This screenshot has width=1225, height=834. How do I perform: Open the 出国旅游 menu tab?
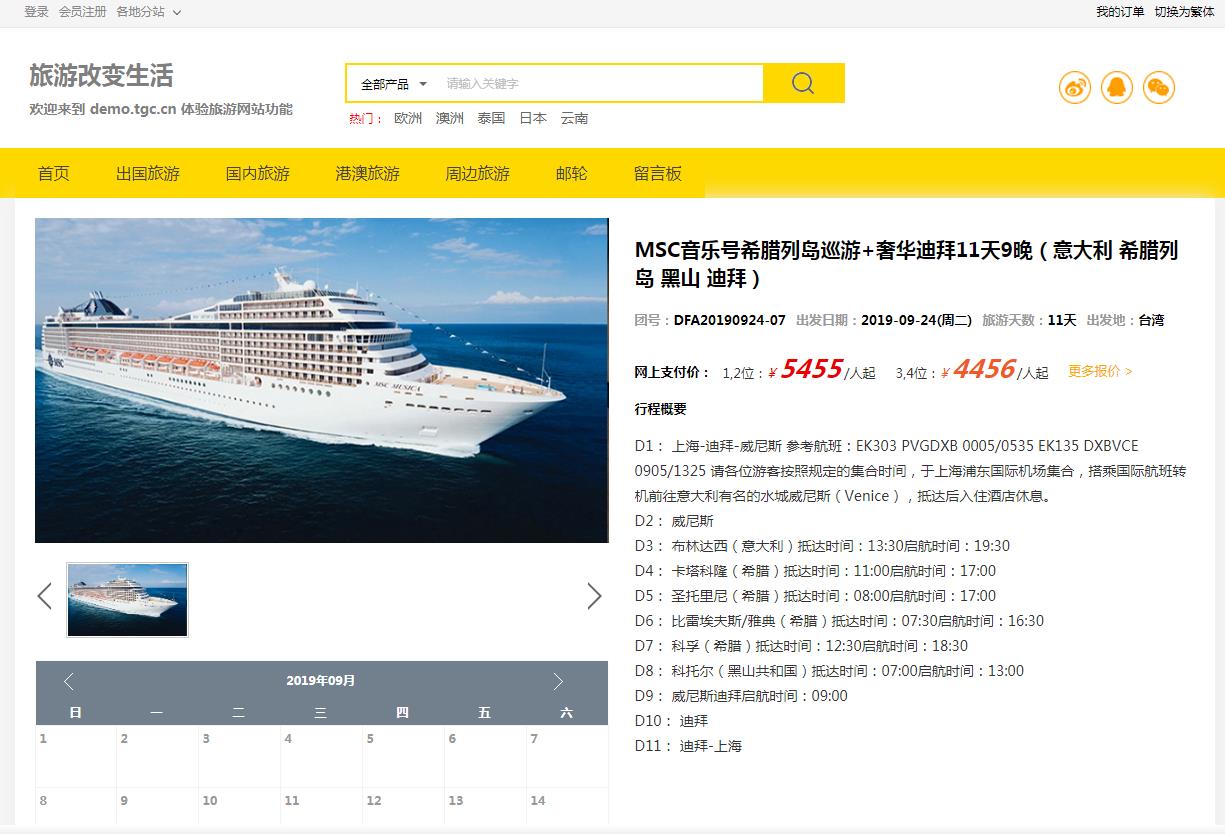click(148, 173)
